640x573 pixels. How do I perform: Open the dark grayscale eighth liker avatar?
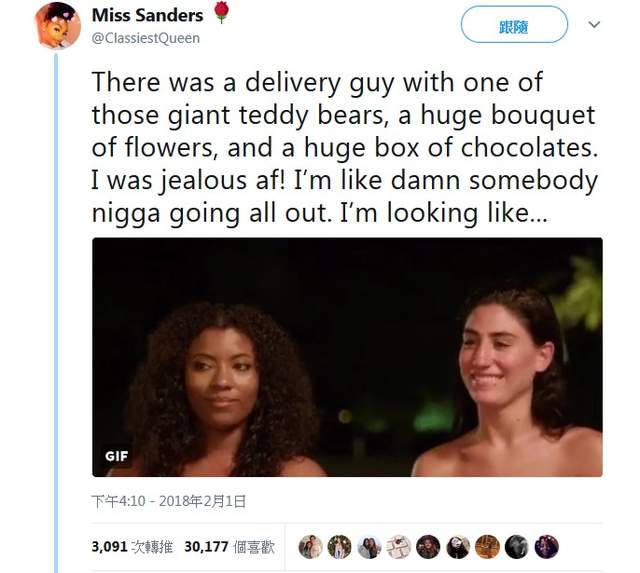(x=517, y=546)
